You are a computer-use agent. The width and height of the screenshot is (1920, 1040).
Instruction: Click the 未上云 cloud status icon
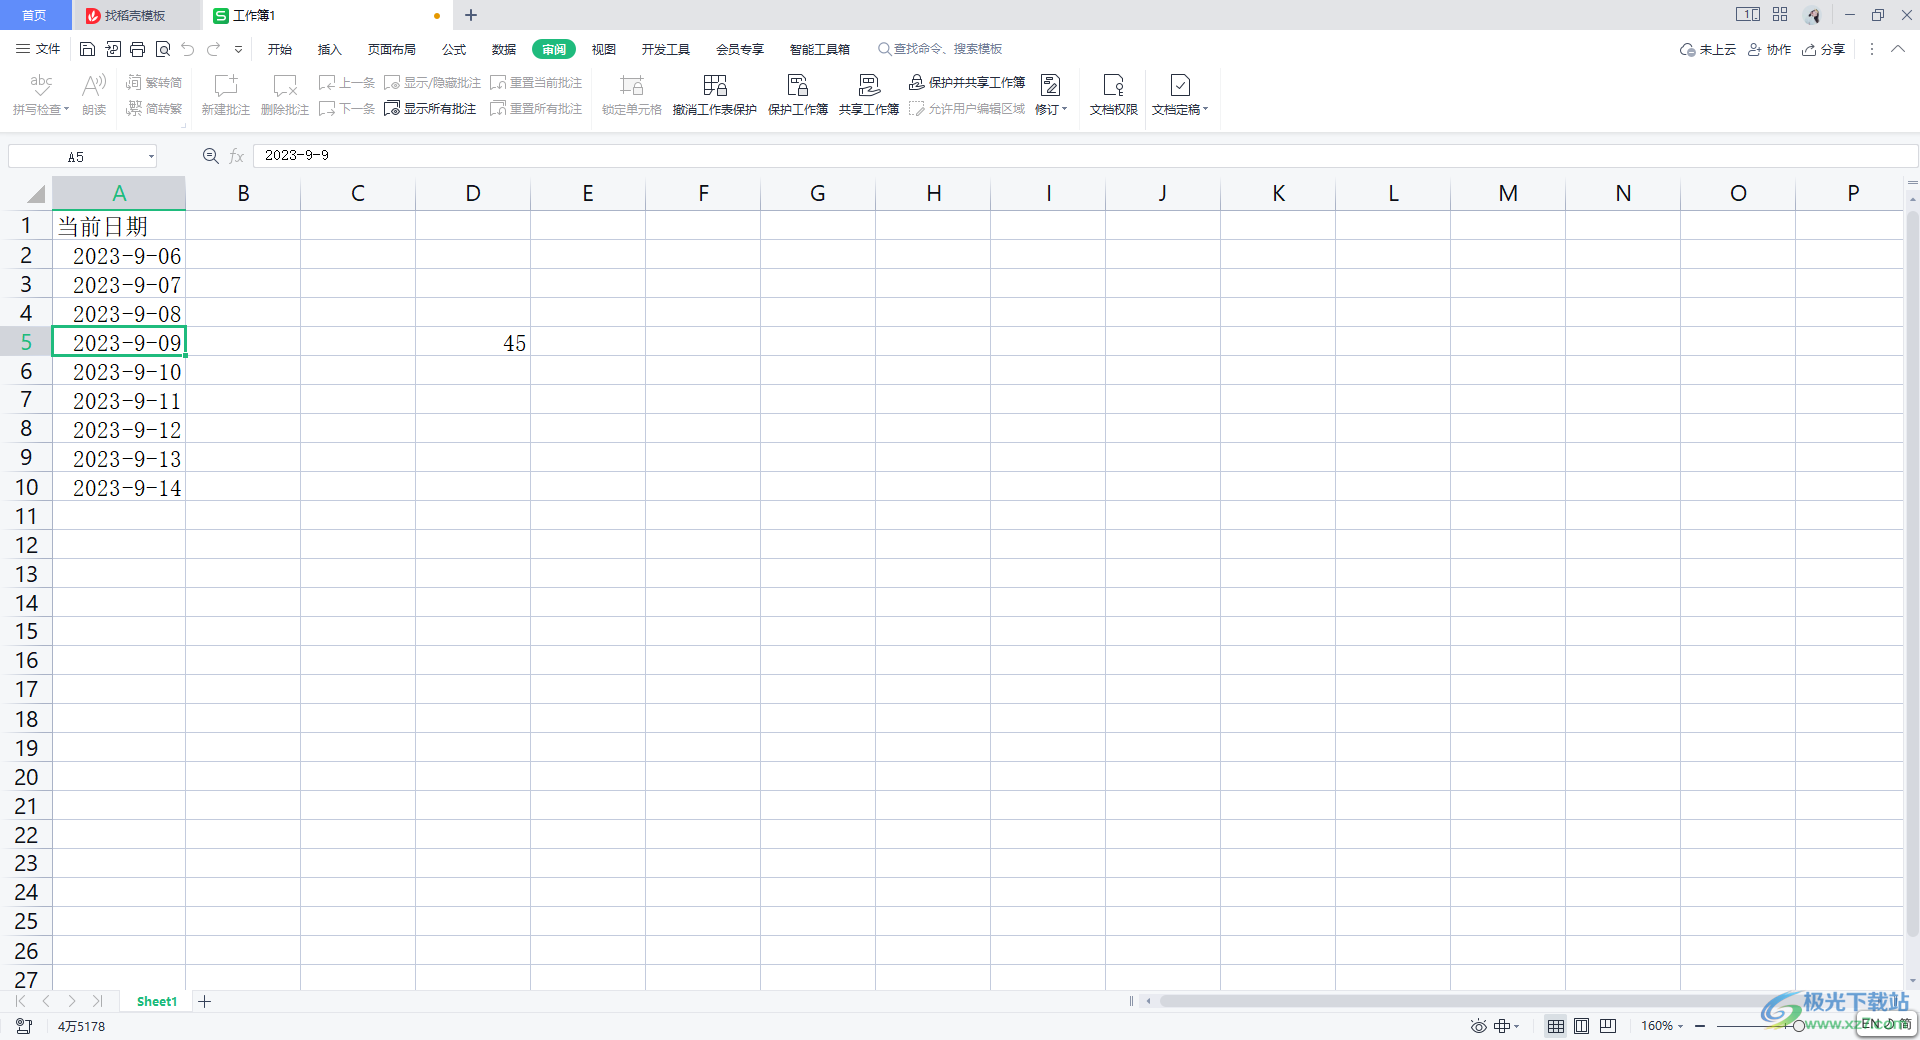[x=1708, y=49]
